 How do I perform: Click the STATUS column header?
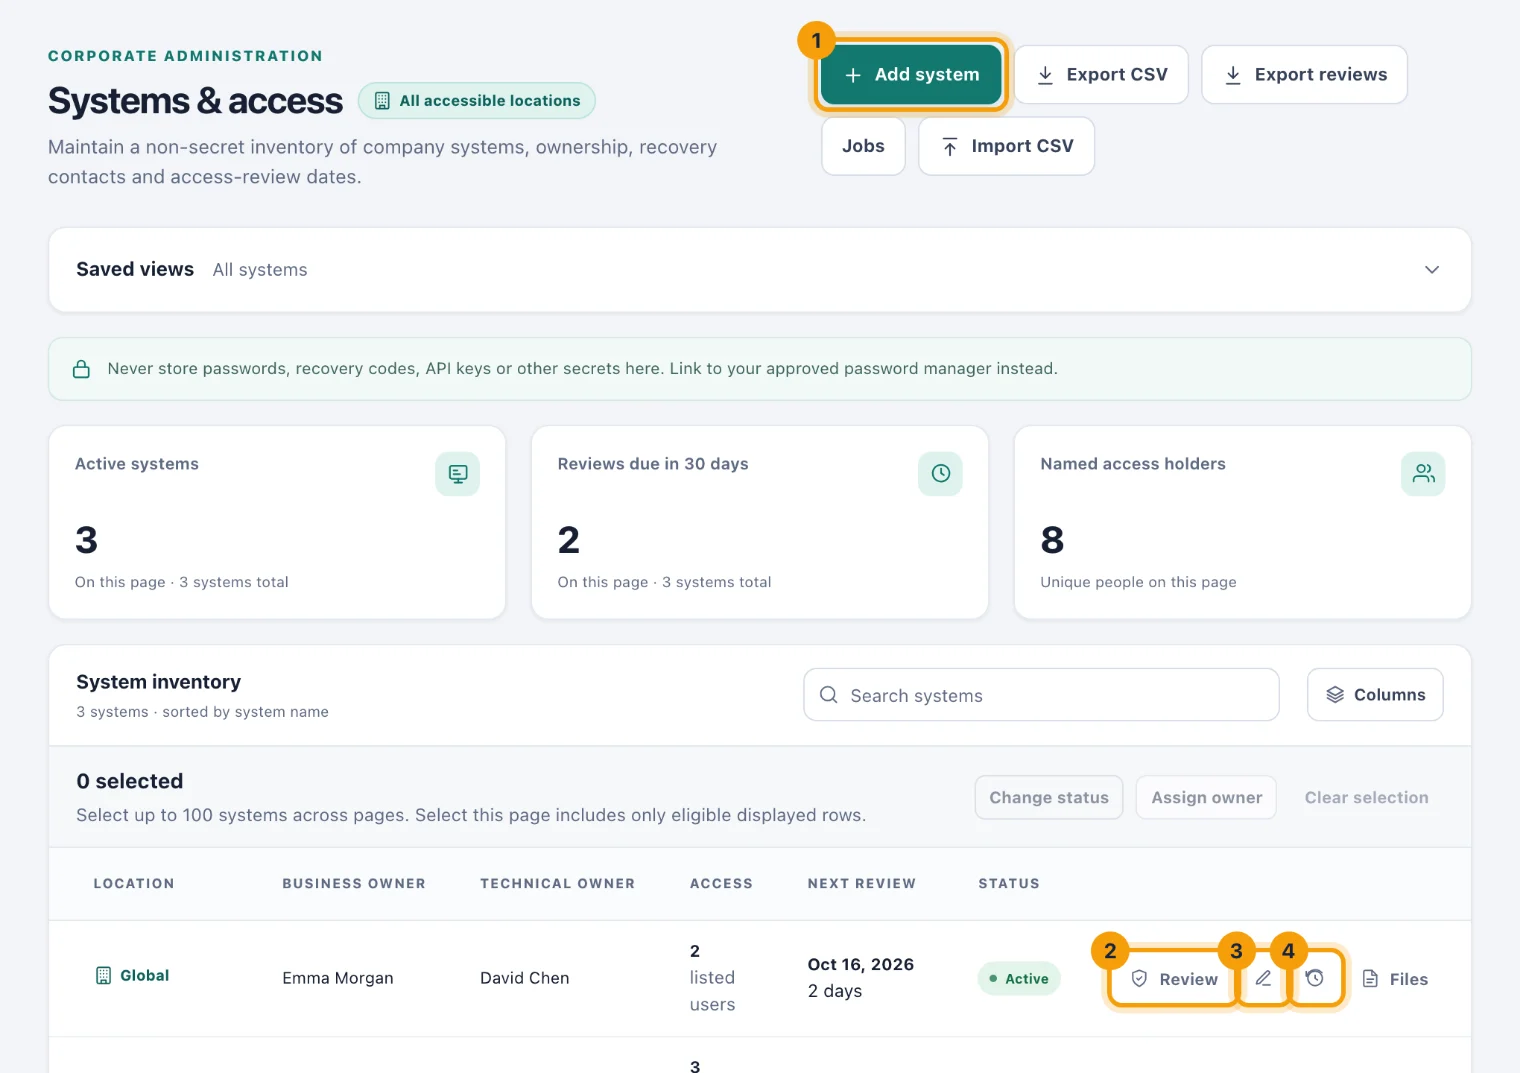point(1009,884)
